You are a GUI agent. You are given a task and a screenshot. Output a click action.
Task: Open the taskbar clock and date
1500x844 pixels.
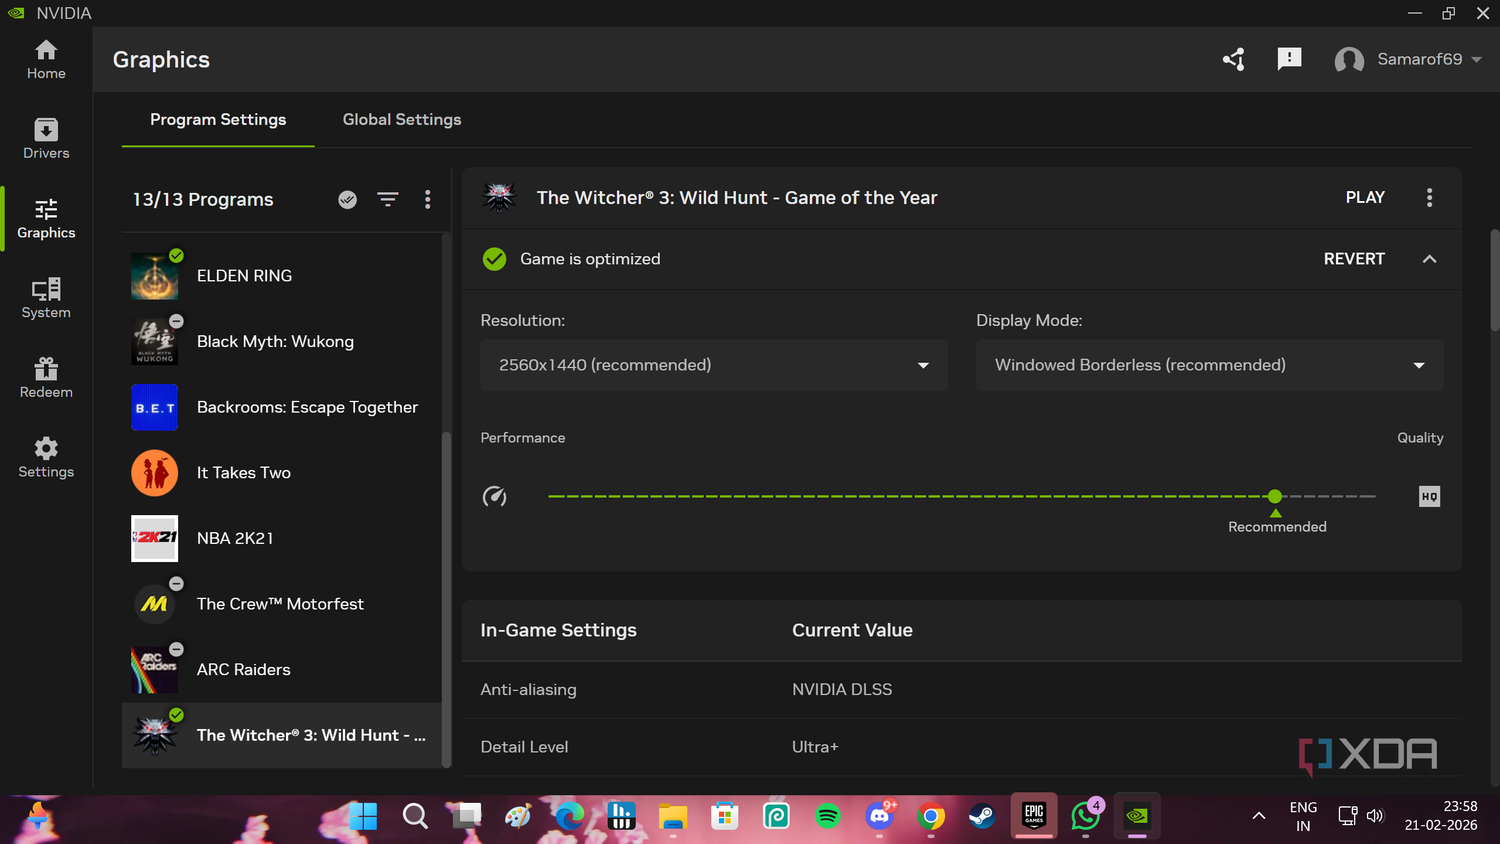(x=1440, y=816)
